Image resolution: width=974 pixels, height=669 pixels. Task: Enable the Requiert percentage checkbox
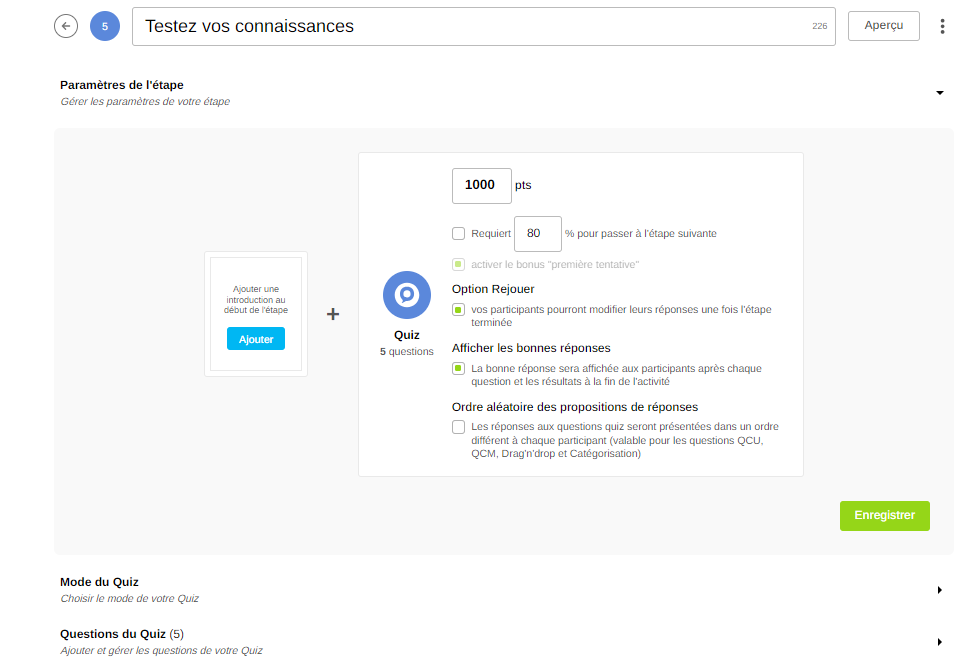click(459, 234)
